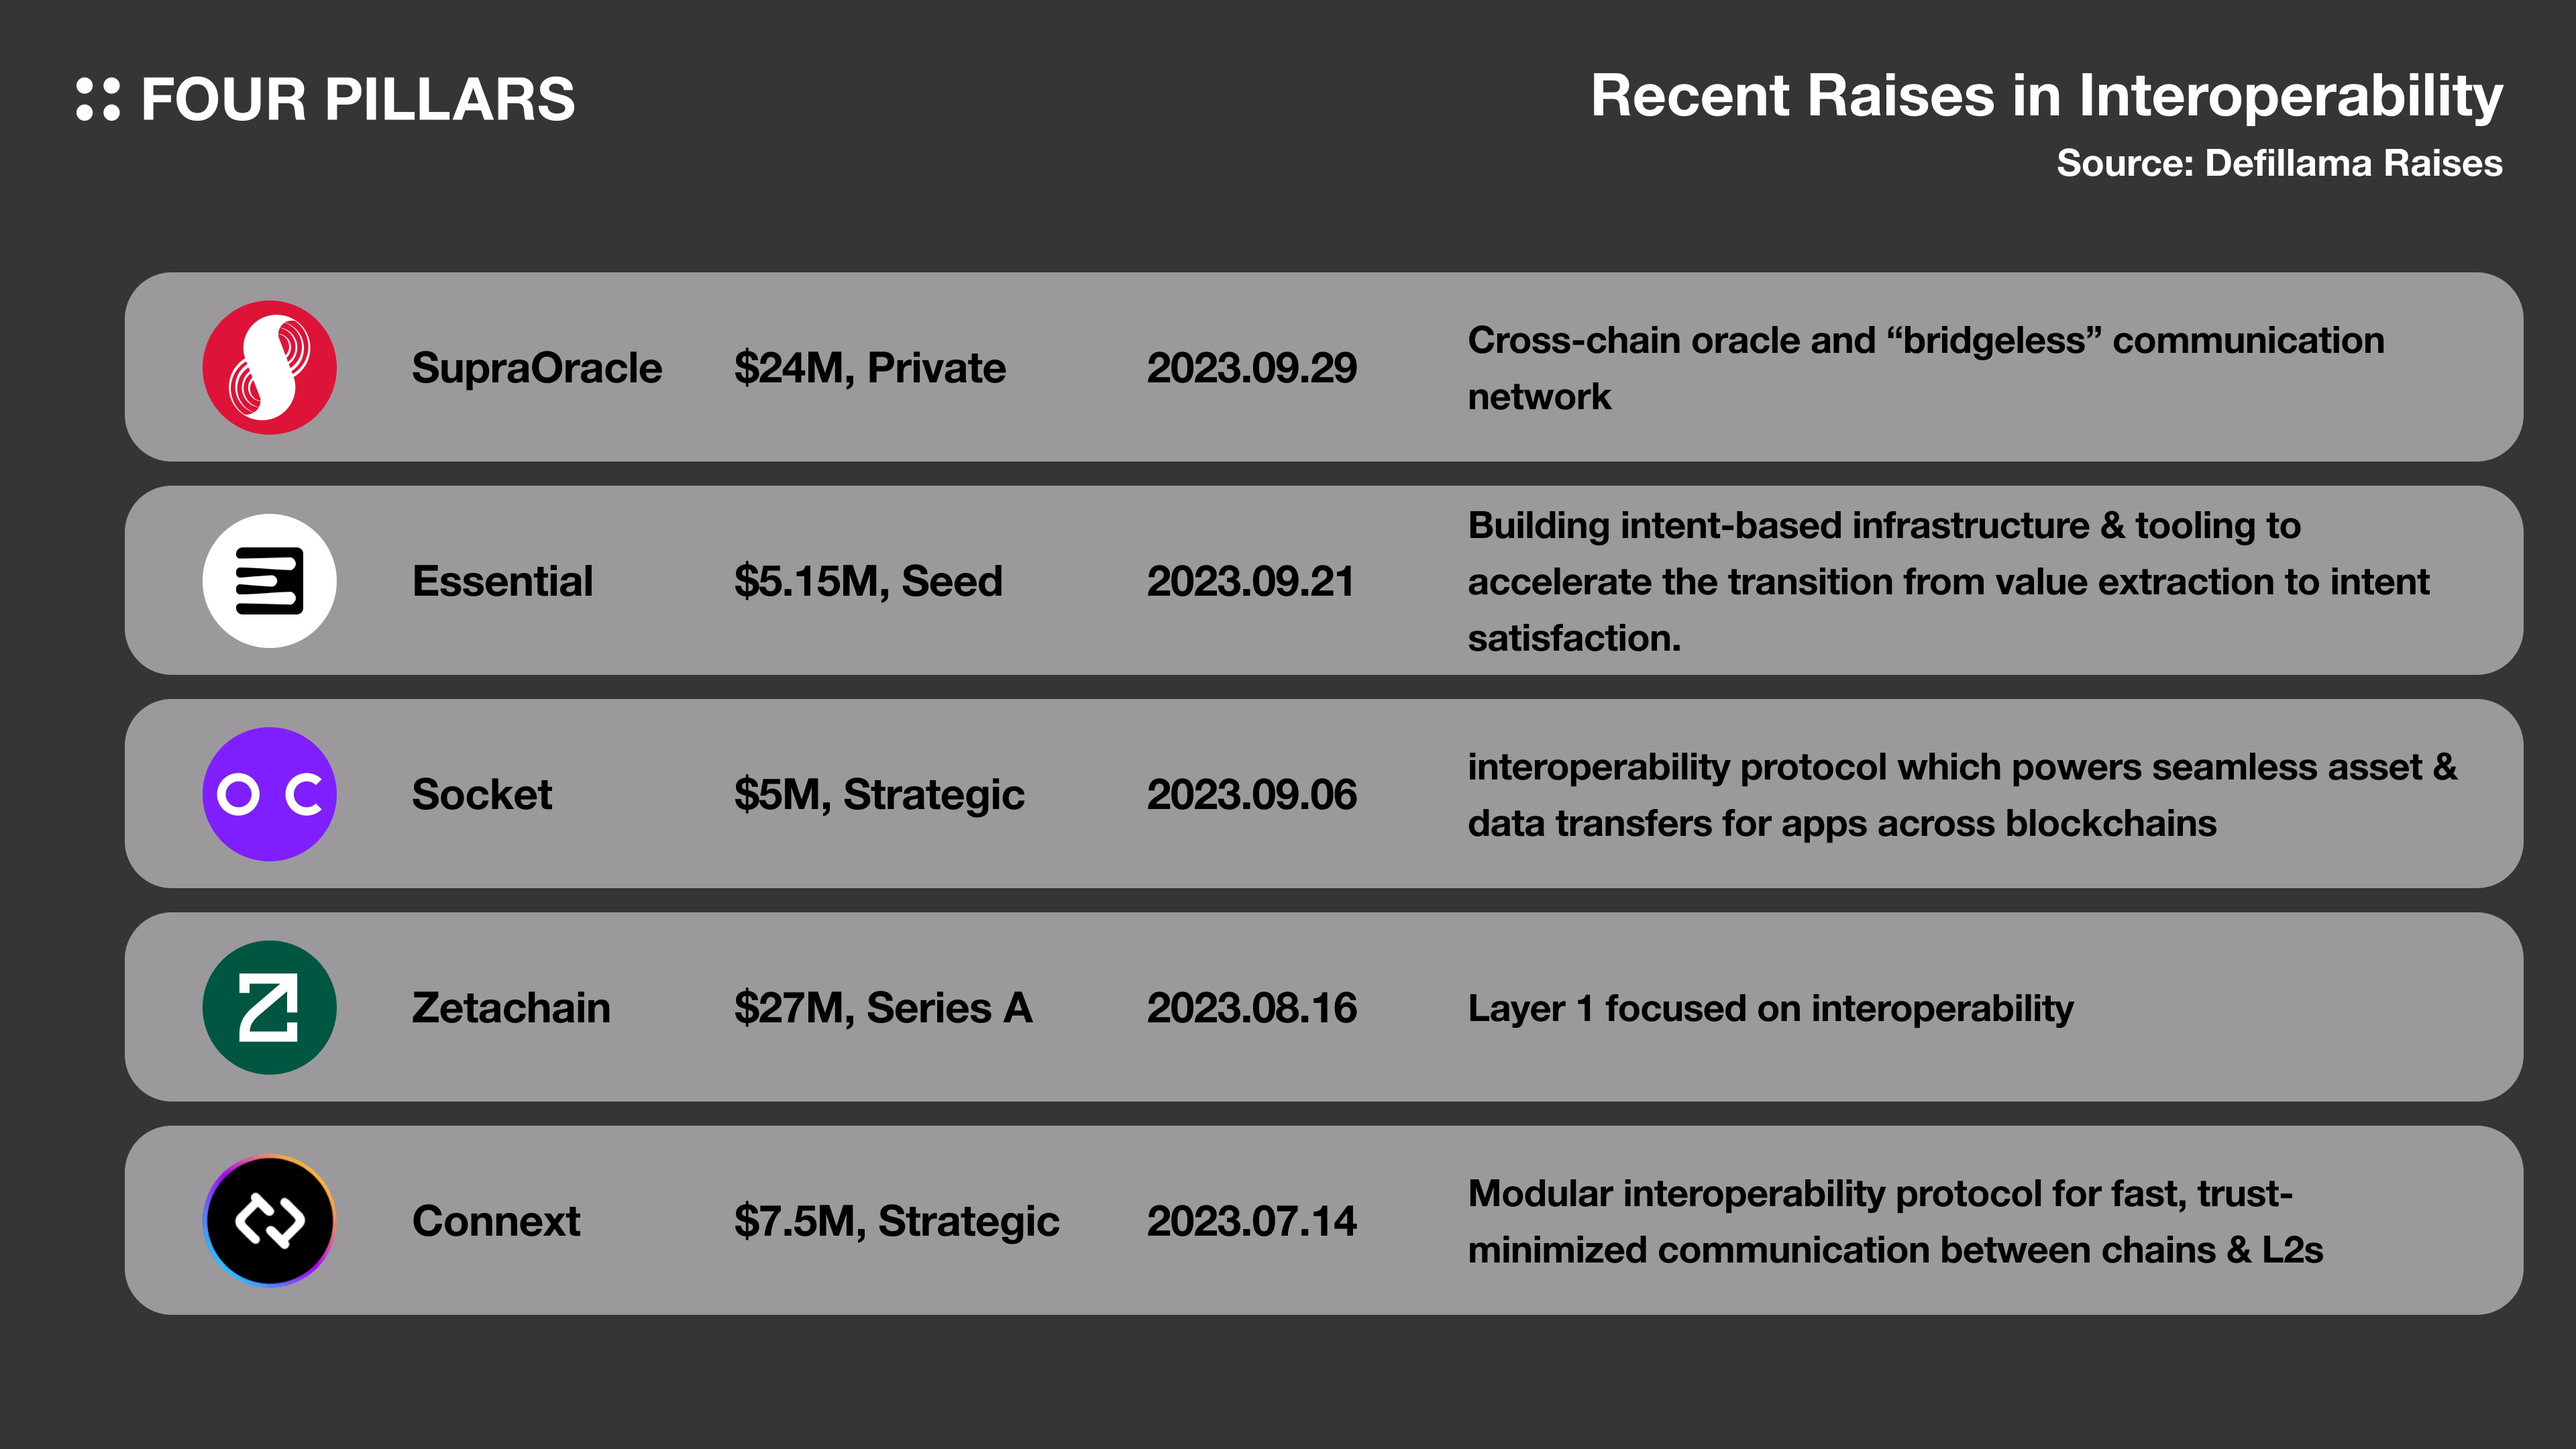
Task: Click the FOUR PILLARS brand text
Action: (x=358, y=99)
